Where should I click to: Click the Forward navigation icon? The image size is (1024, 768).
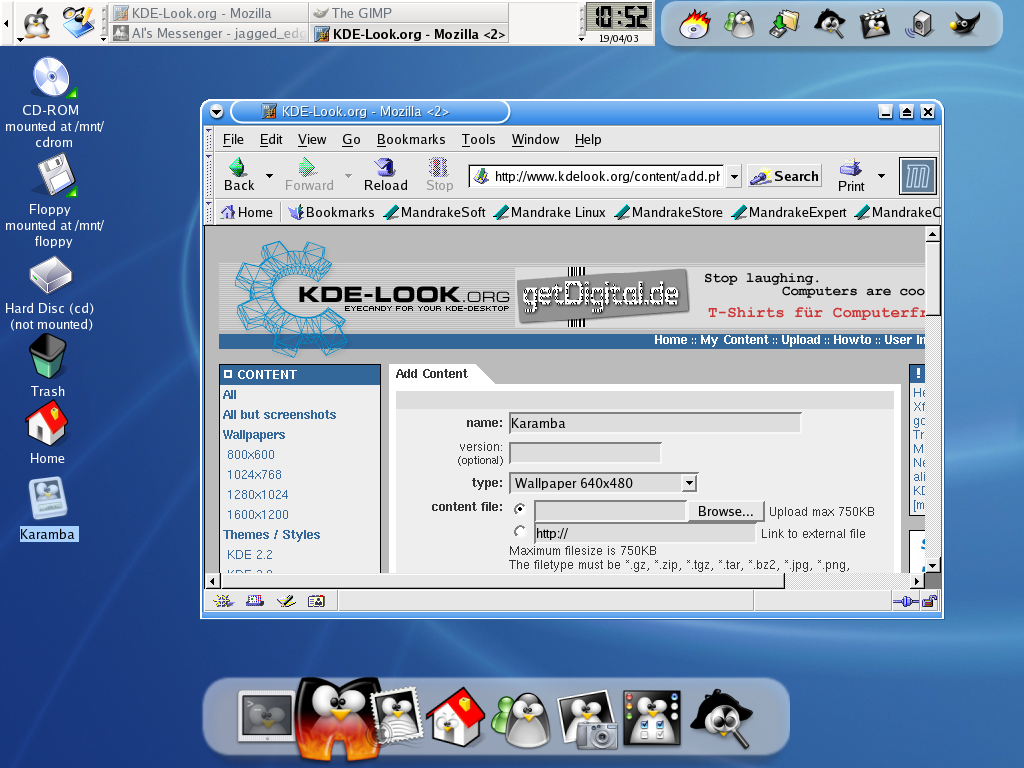pos(307,167)
